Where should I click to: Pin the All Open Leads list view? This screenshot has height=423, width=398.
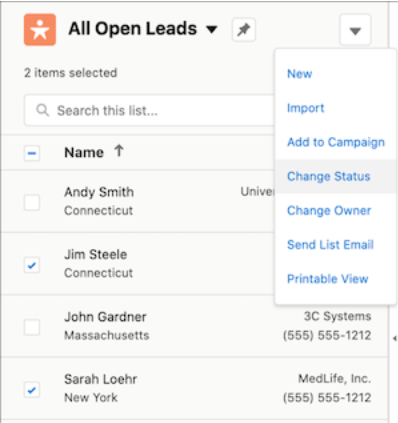pyautogui.click(x=244, y=30)
